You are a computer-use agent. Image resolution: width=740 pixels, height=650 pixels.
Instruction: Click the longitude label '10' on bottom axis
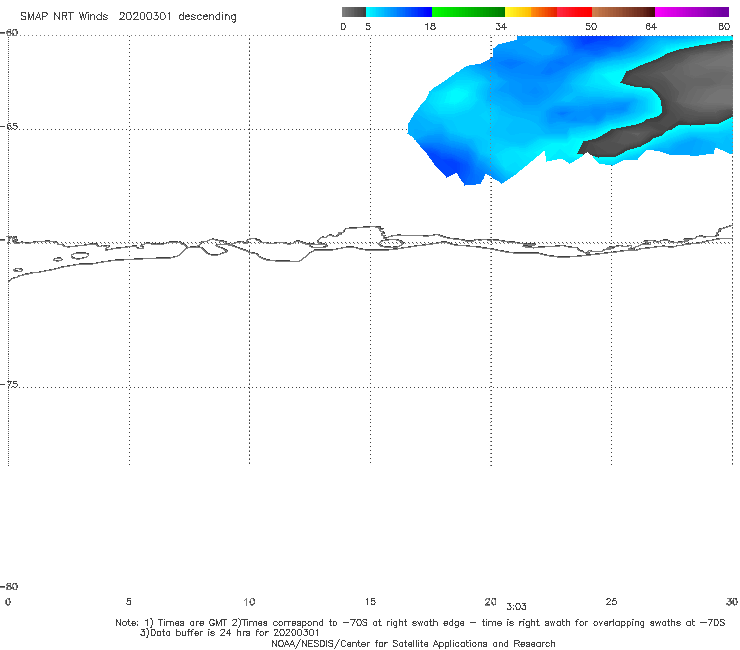tap(249, 602)
